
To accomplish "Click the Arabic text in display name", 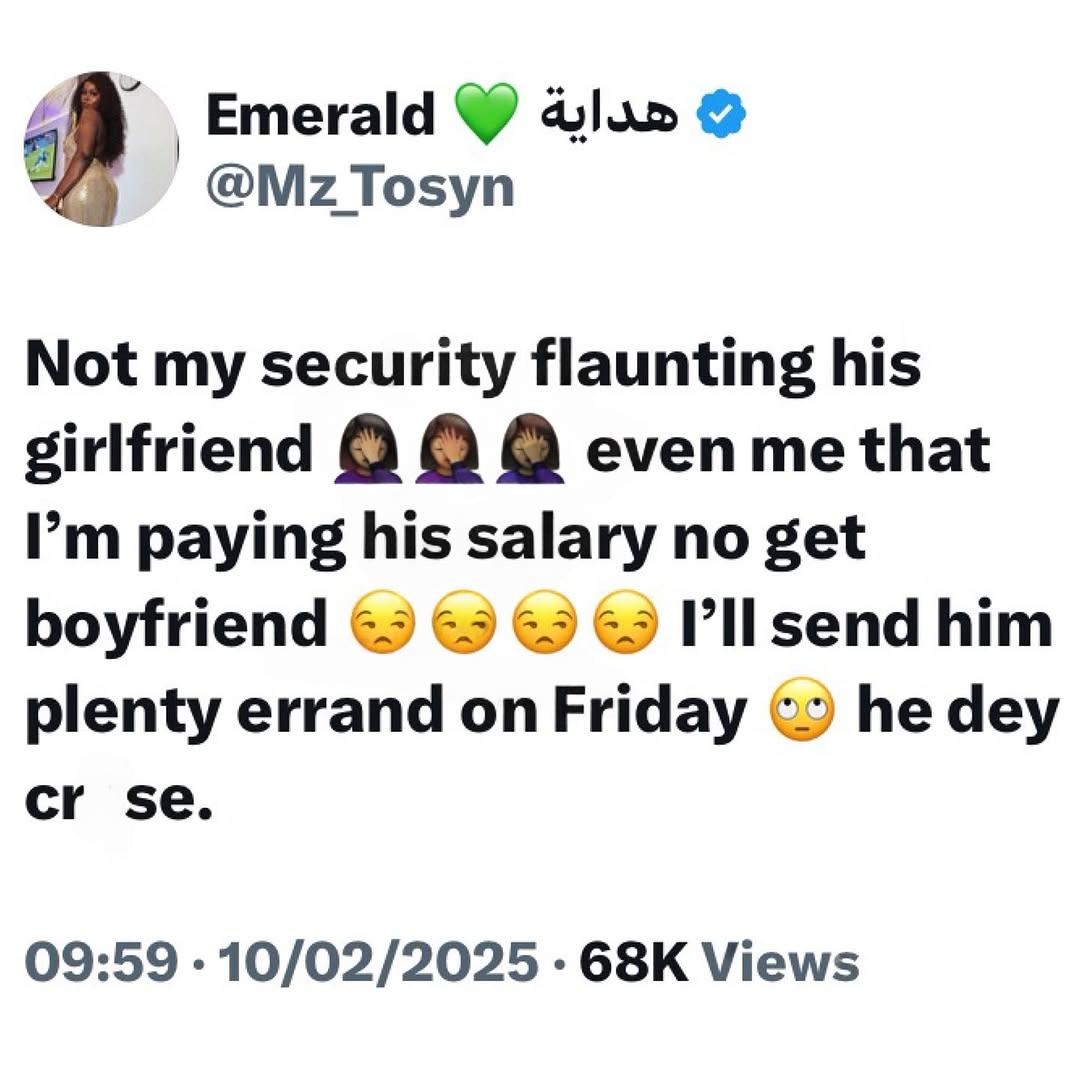I will pos(608,116).
